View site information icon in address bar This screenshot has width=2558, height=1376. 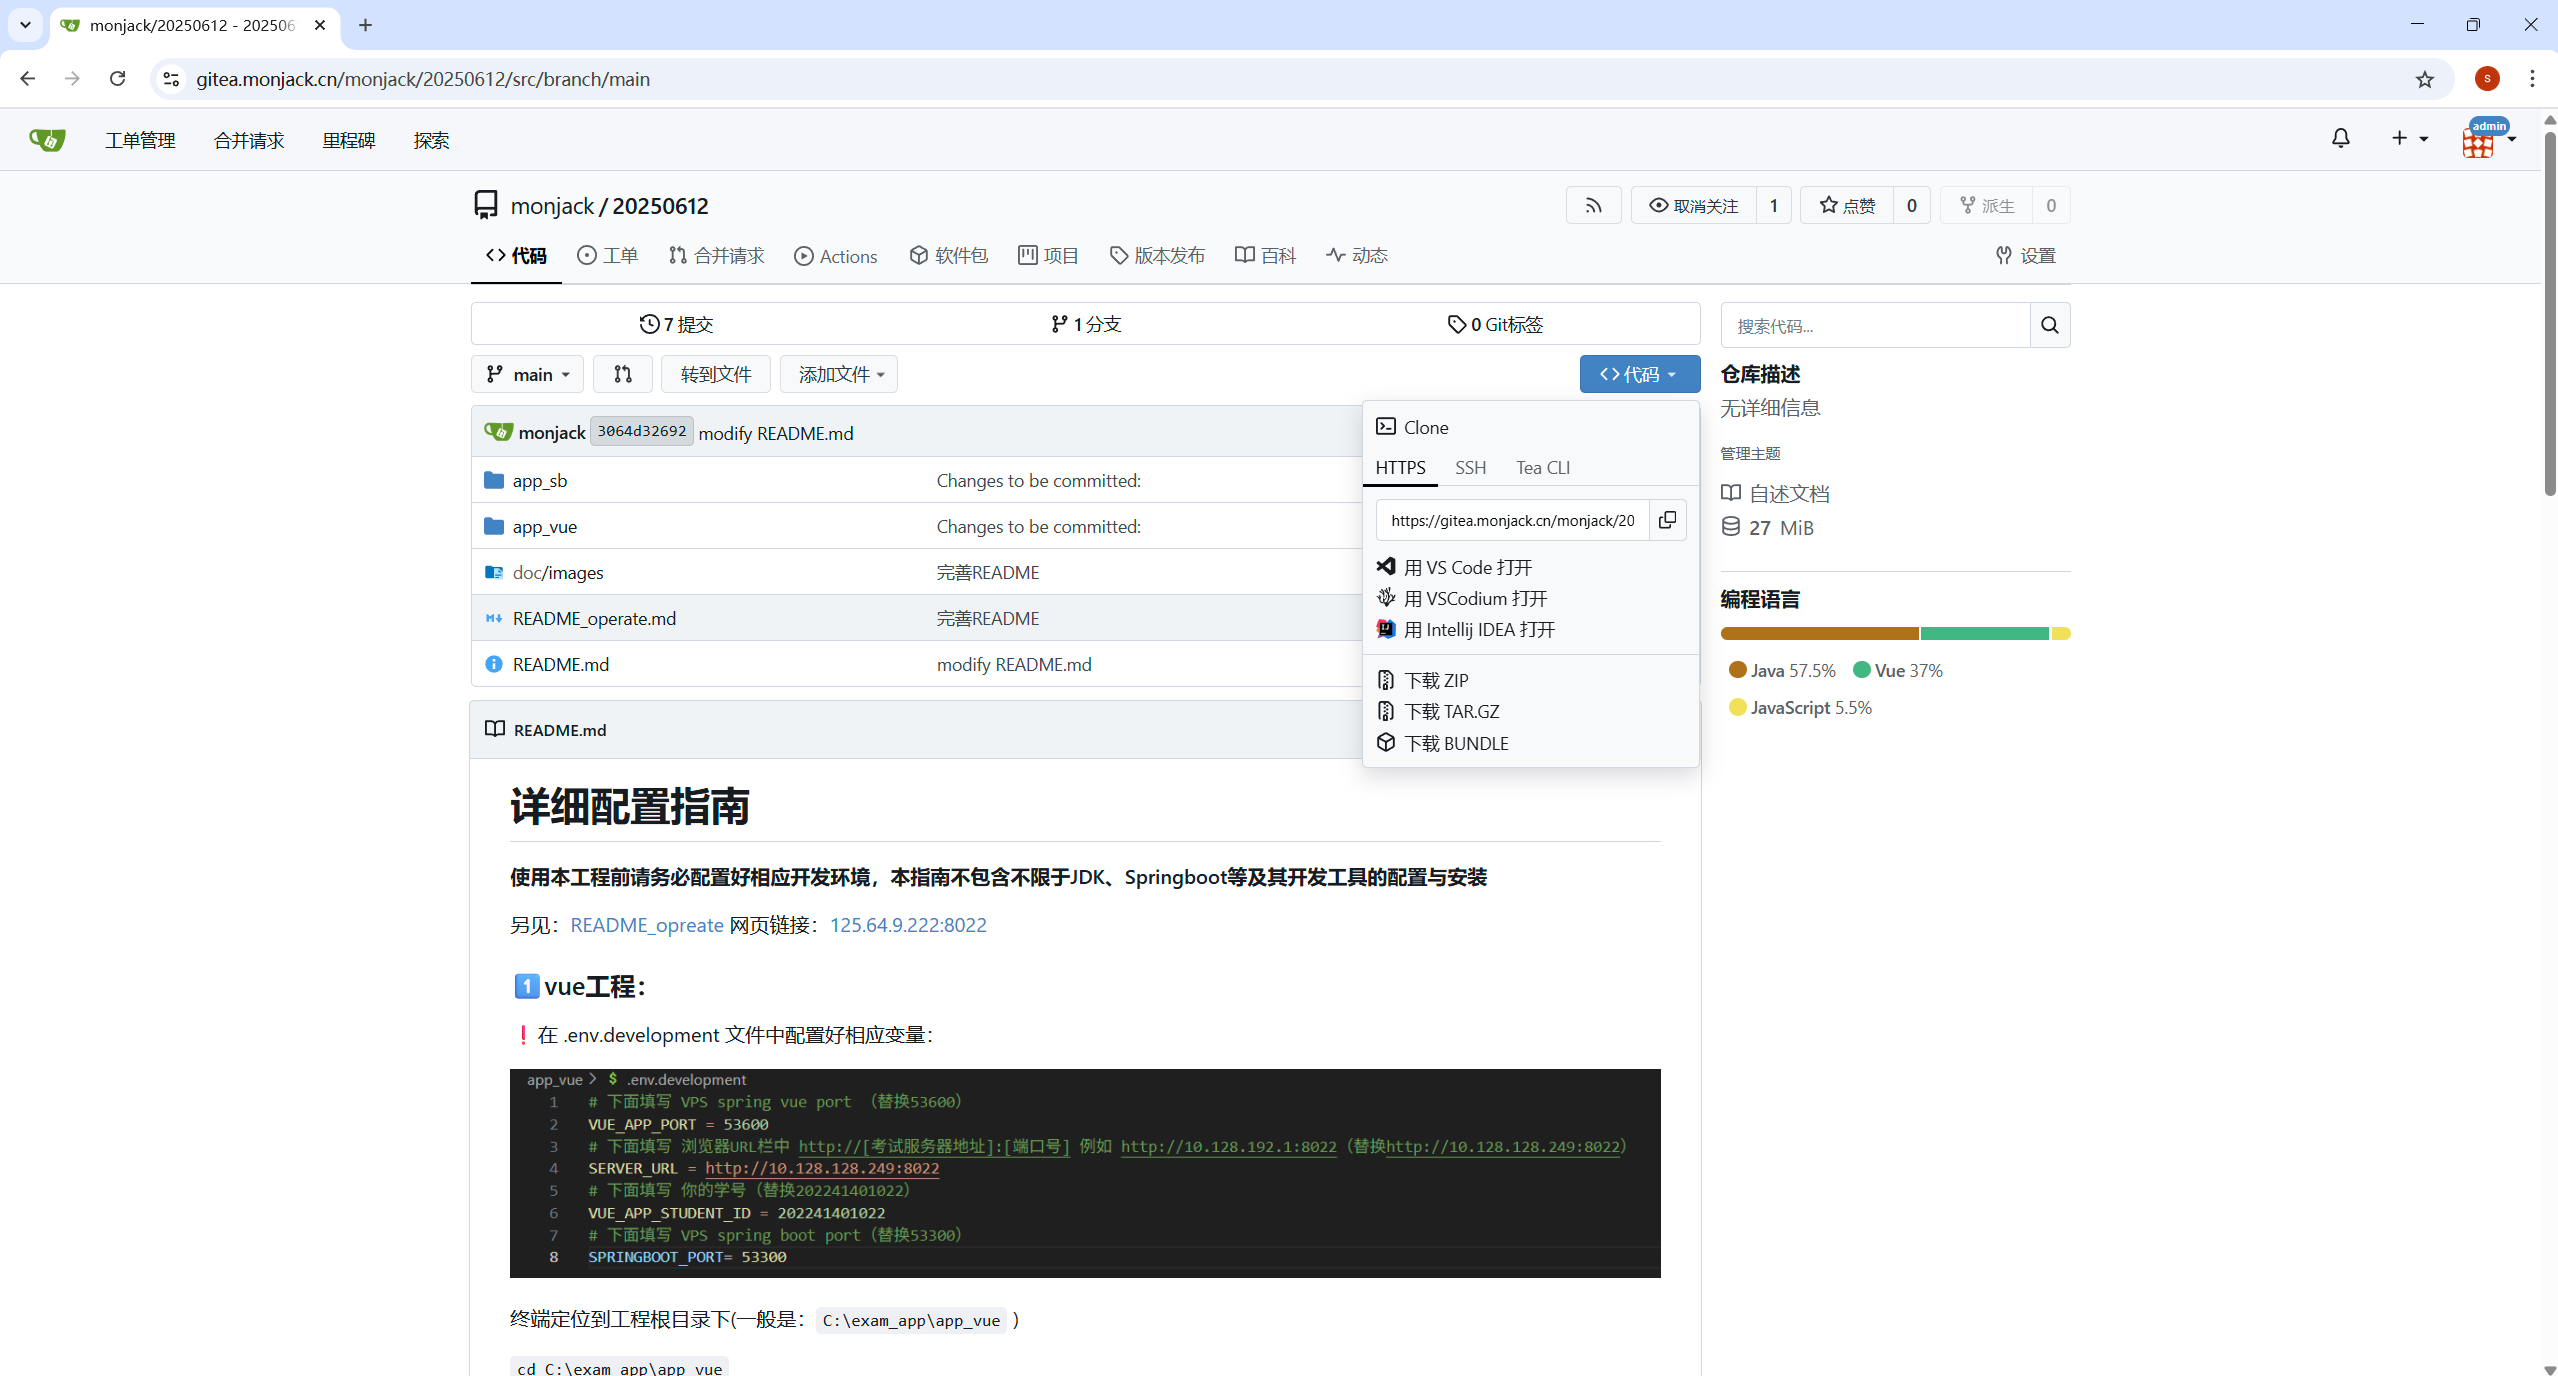click(171, 79)
